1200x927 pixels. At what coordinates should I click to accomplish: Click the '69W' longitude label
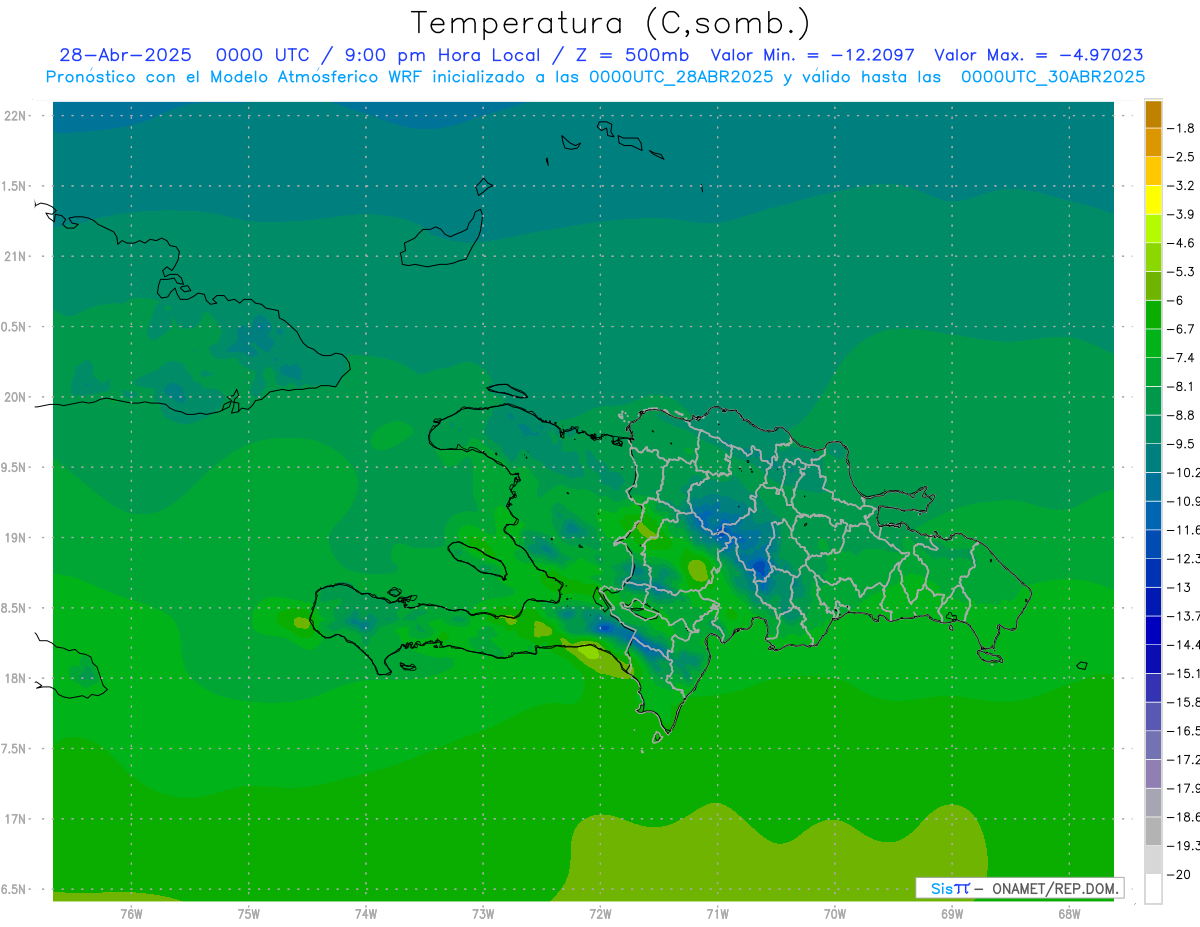952,914
